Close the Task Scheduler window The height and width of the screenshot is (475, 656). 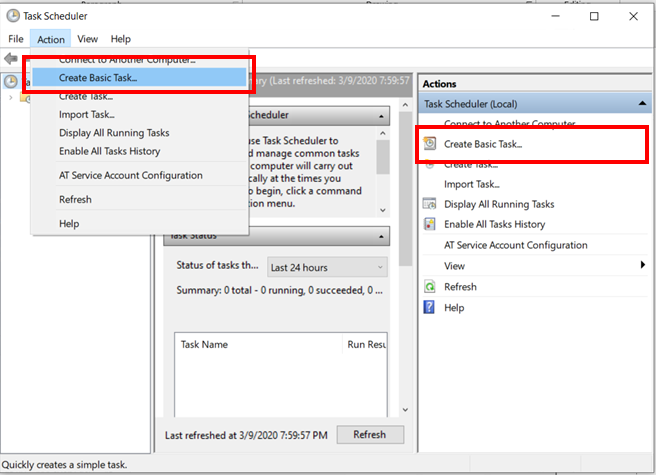coord(633,16)
